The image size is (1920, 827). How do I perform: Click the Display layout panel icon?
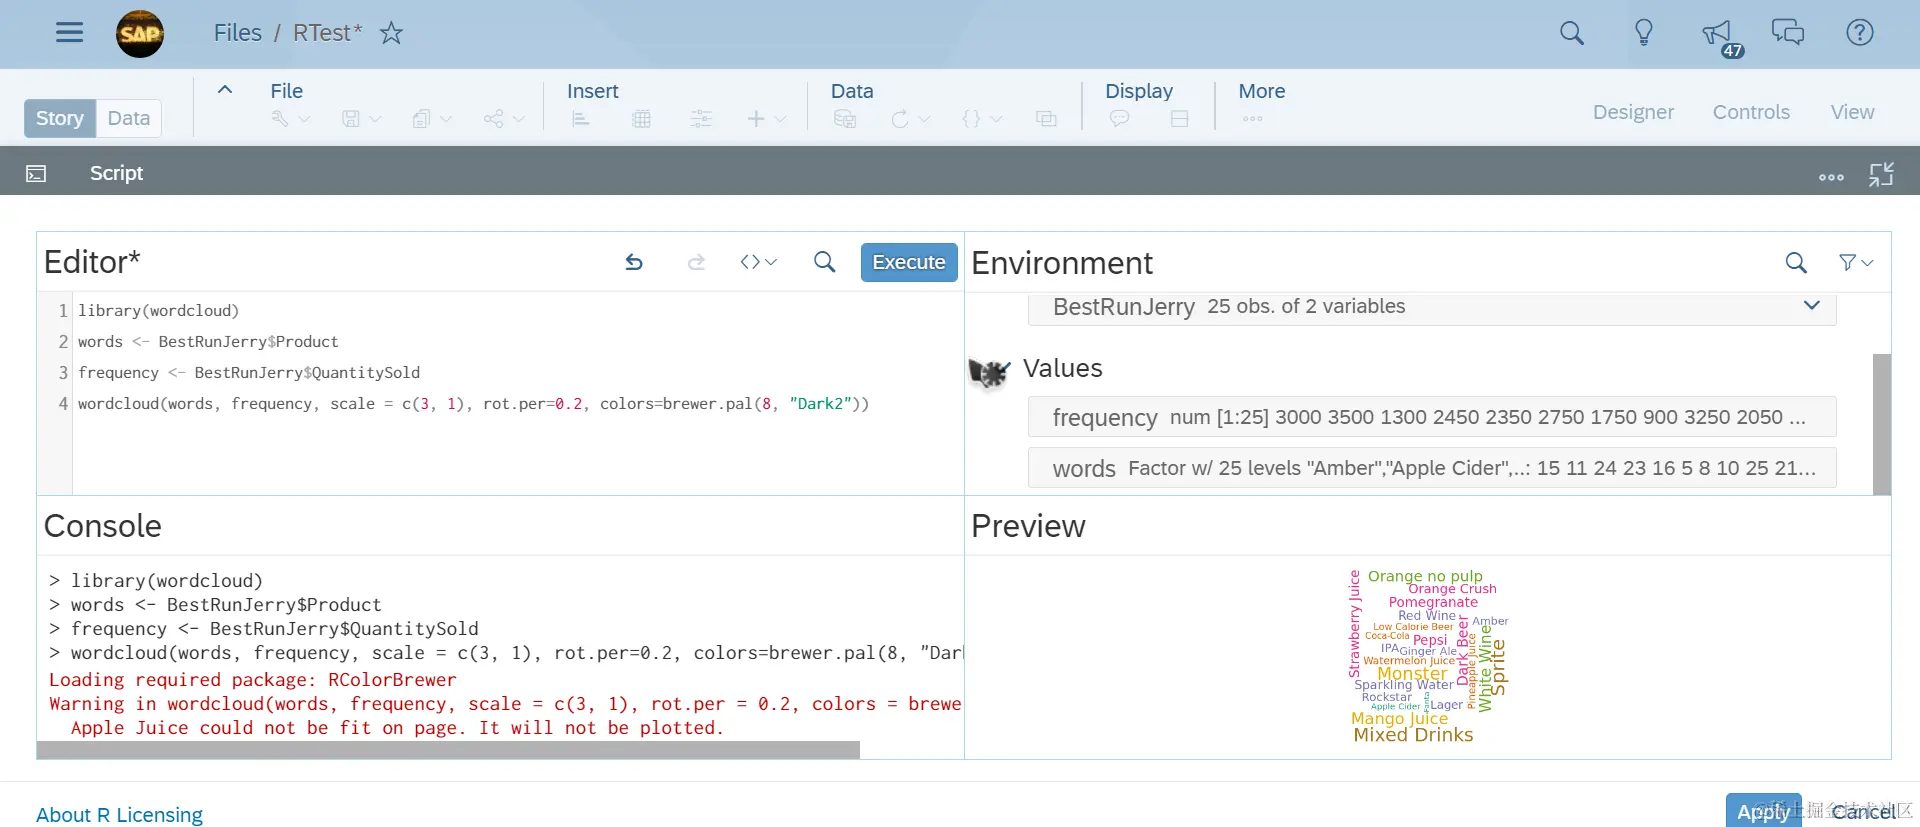coord(1180,119)
